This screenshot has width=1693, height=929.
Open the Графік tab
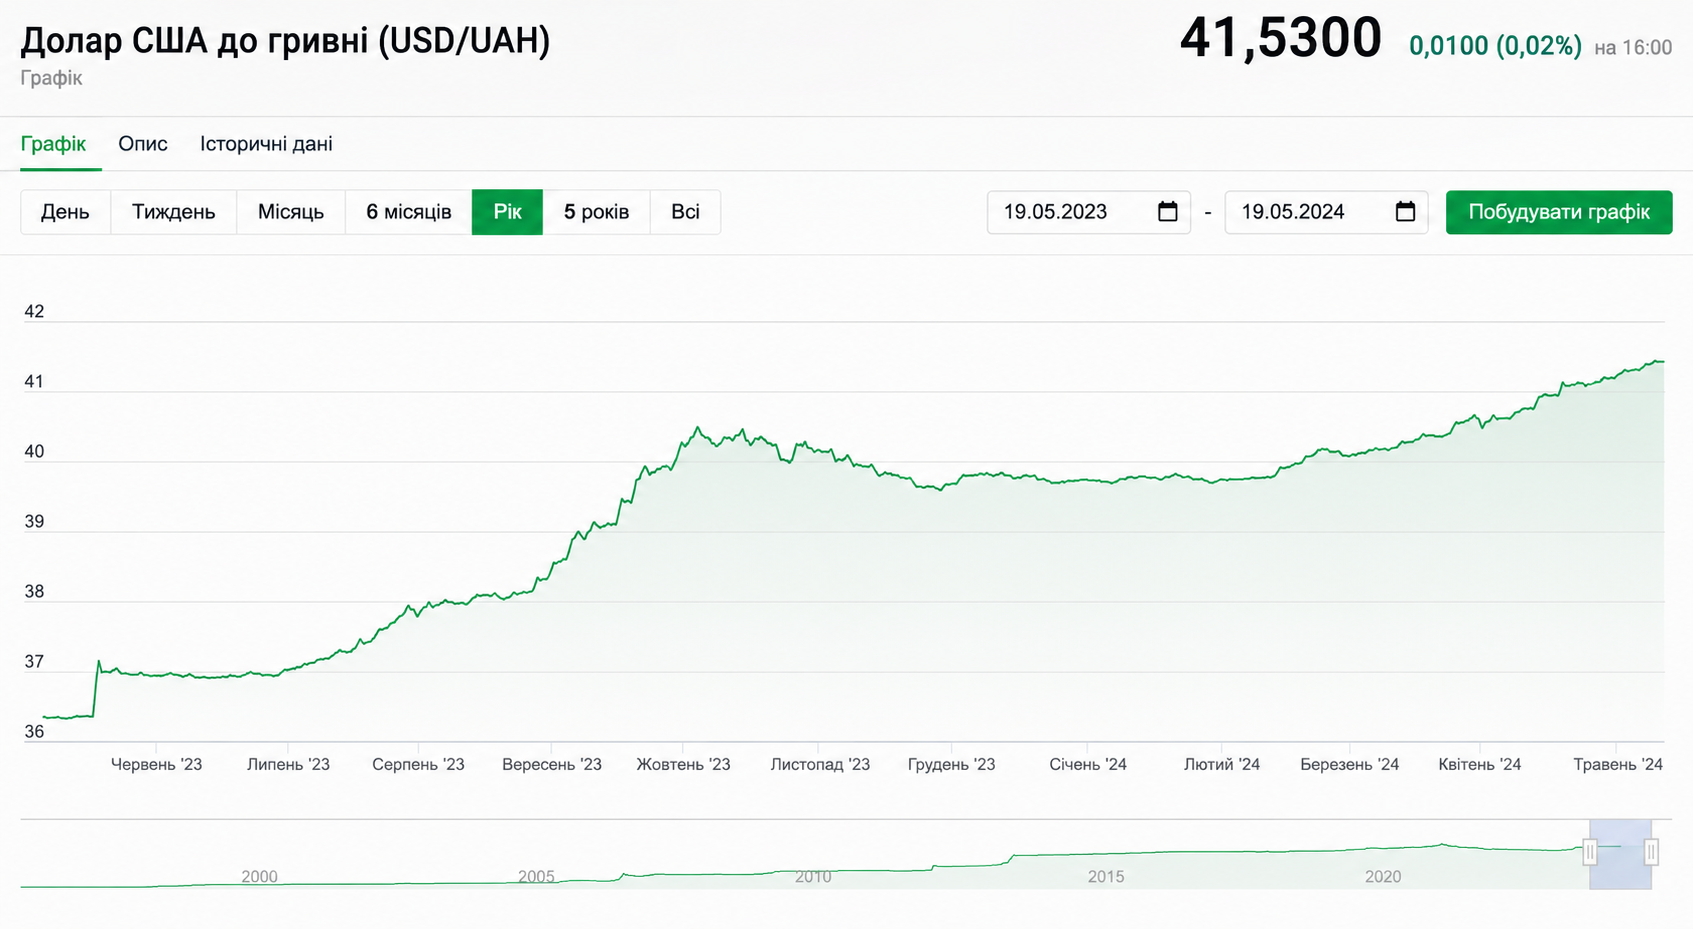click(x=54, y=144)
